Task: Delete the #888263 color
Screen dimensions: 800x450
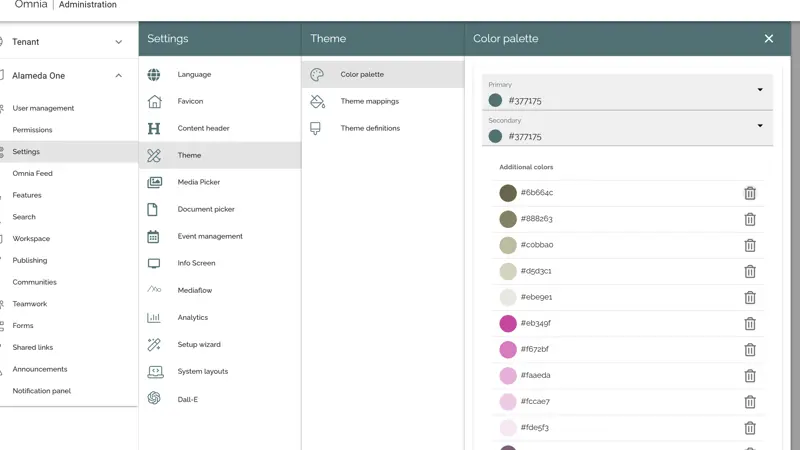Action: 749,219
